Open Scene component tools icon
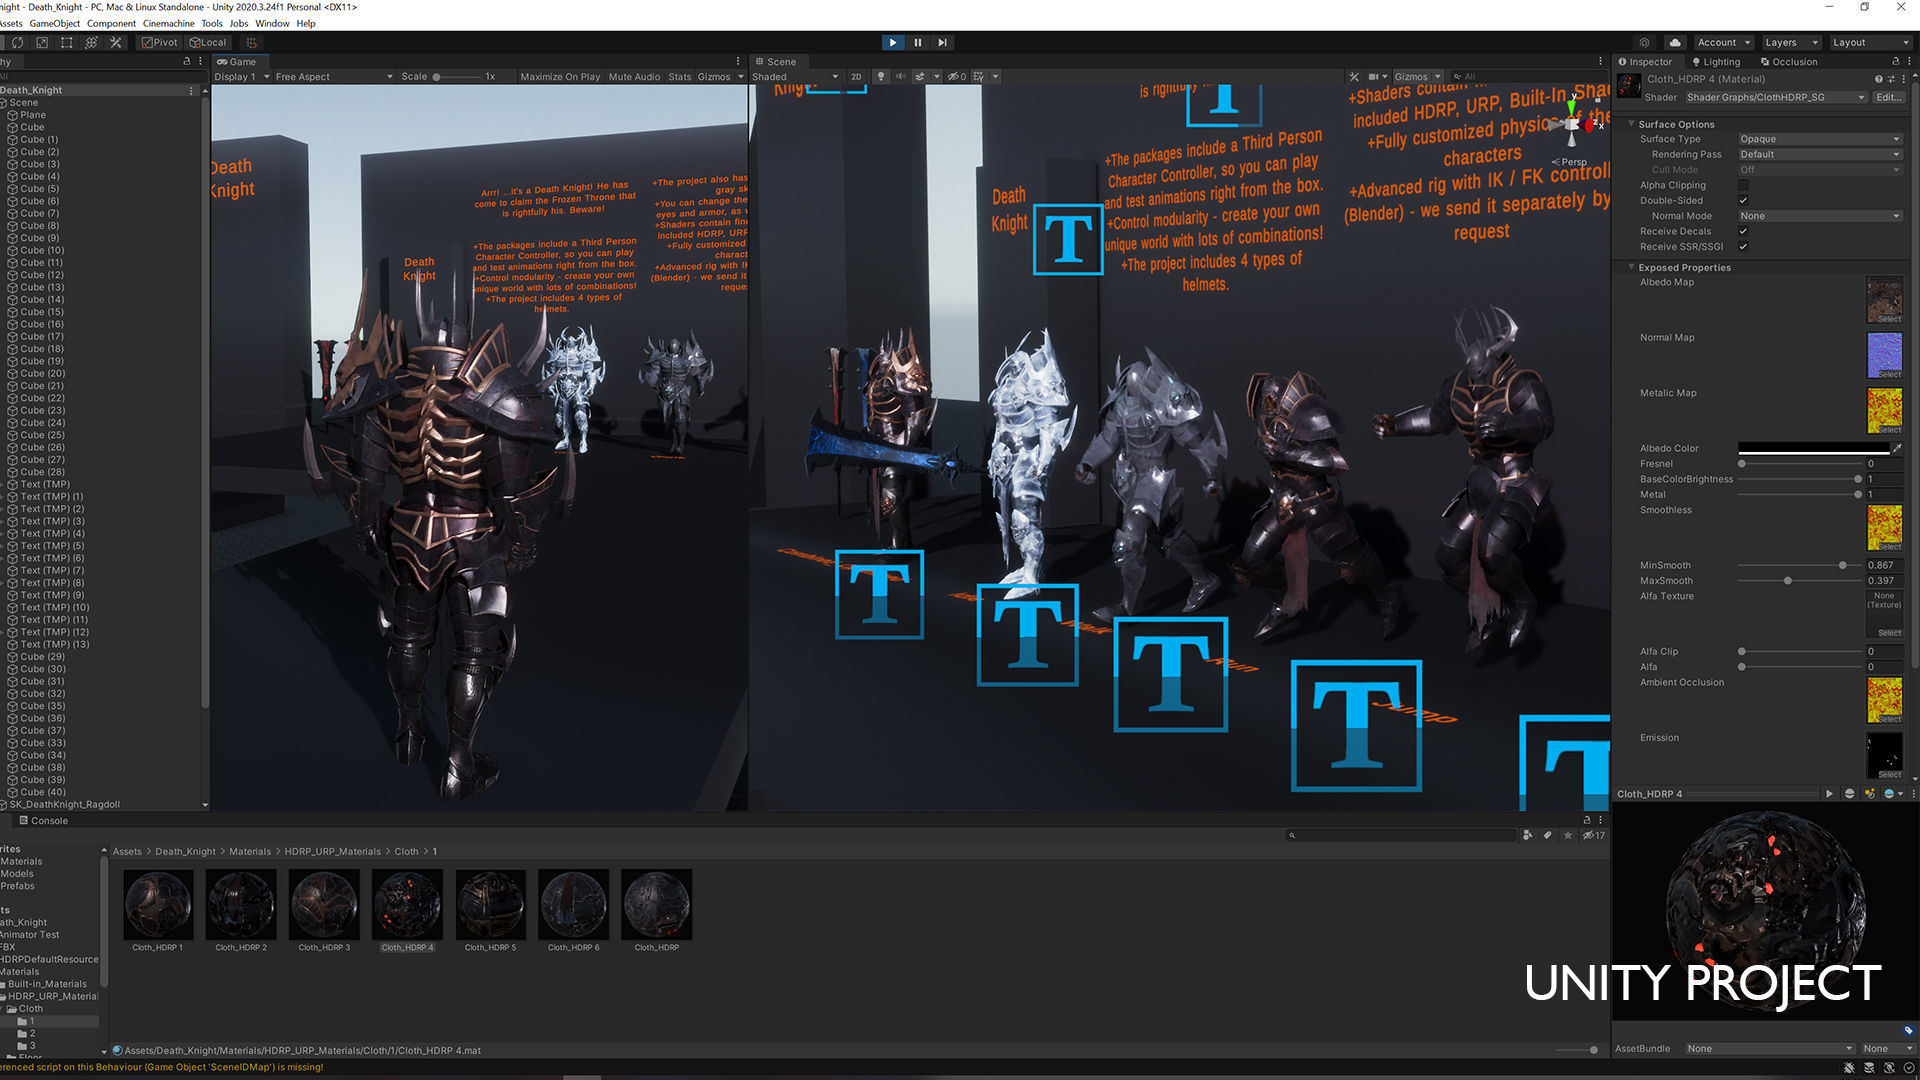This screenshot has height=1080, width=1920. (x=1354, y=77)
